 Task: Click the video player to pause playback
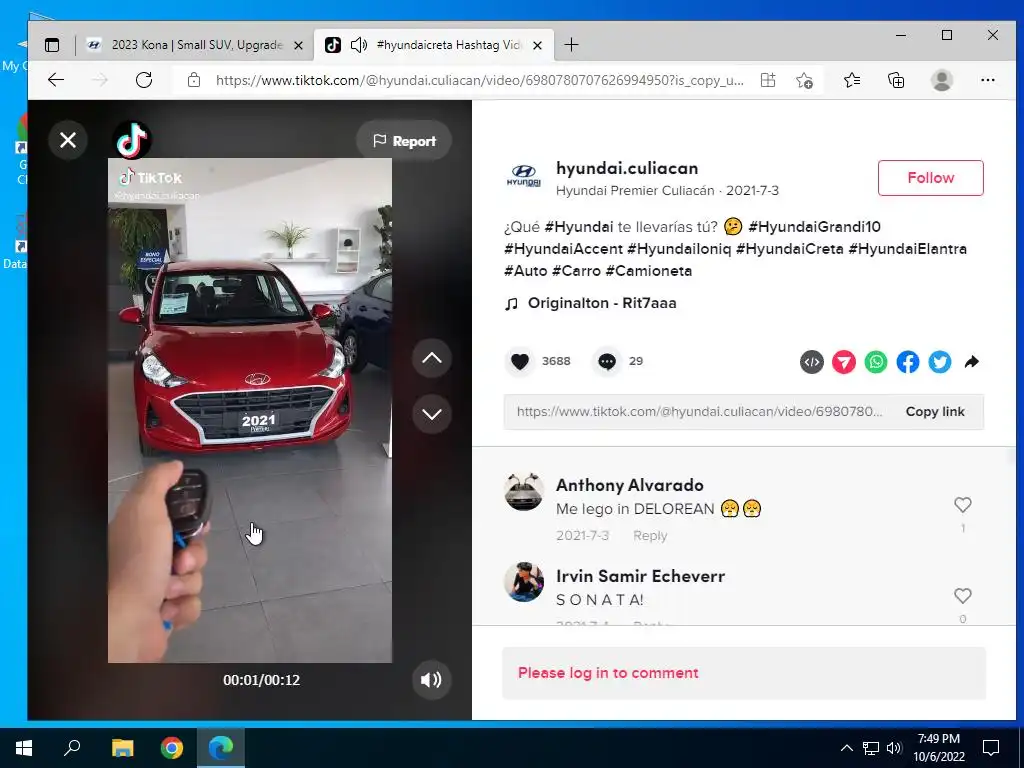pyautogui.click(x=249, y=410)
